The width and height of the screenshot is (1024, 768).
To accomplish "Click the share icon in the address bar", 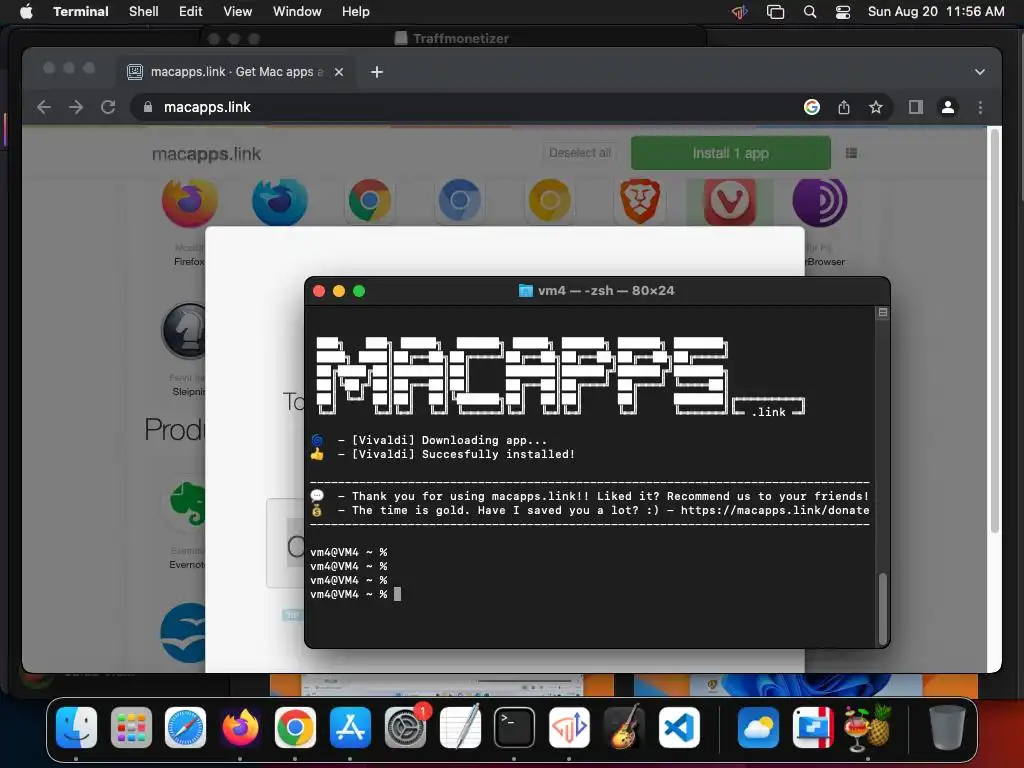I will pos(844,107).
